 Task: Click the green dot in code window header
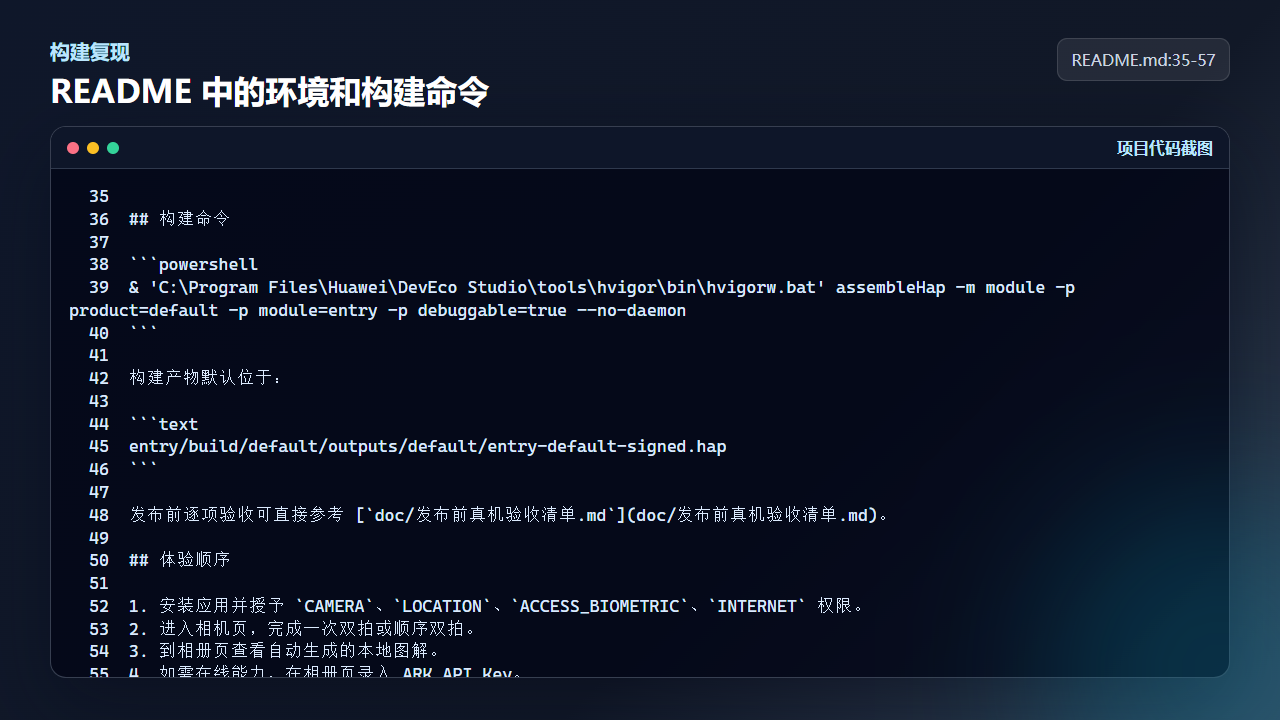coord(113,148)
